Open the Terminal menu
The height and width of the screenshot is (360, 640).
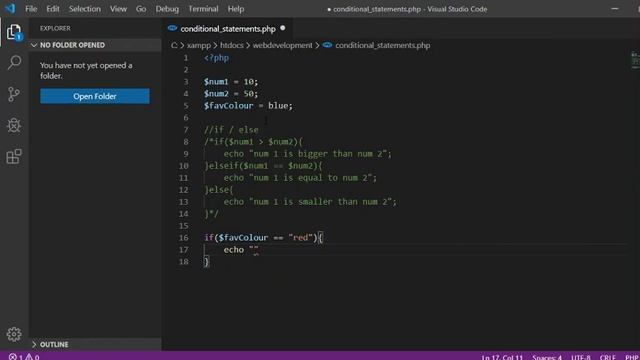203,9
